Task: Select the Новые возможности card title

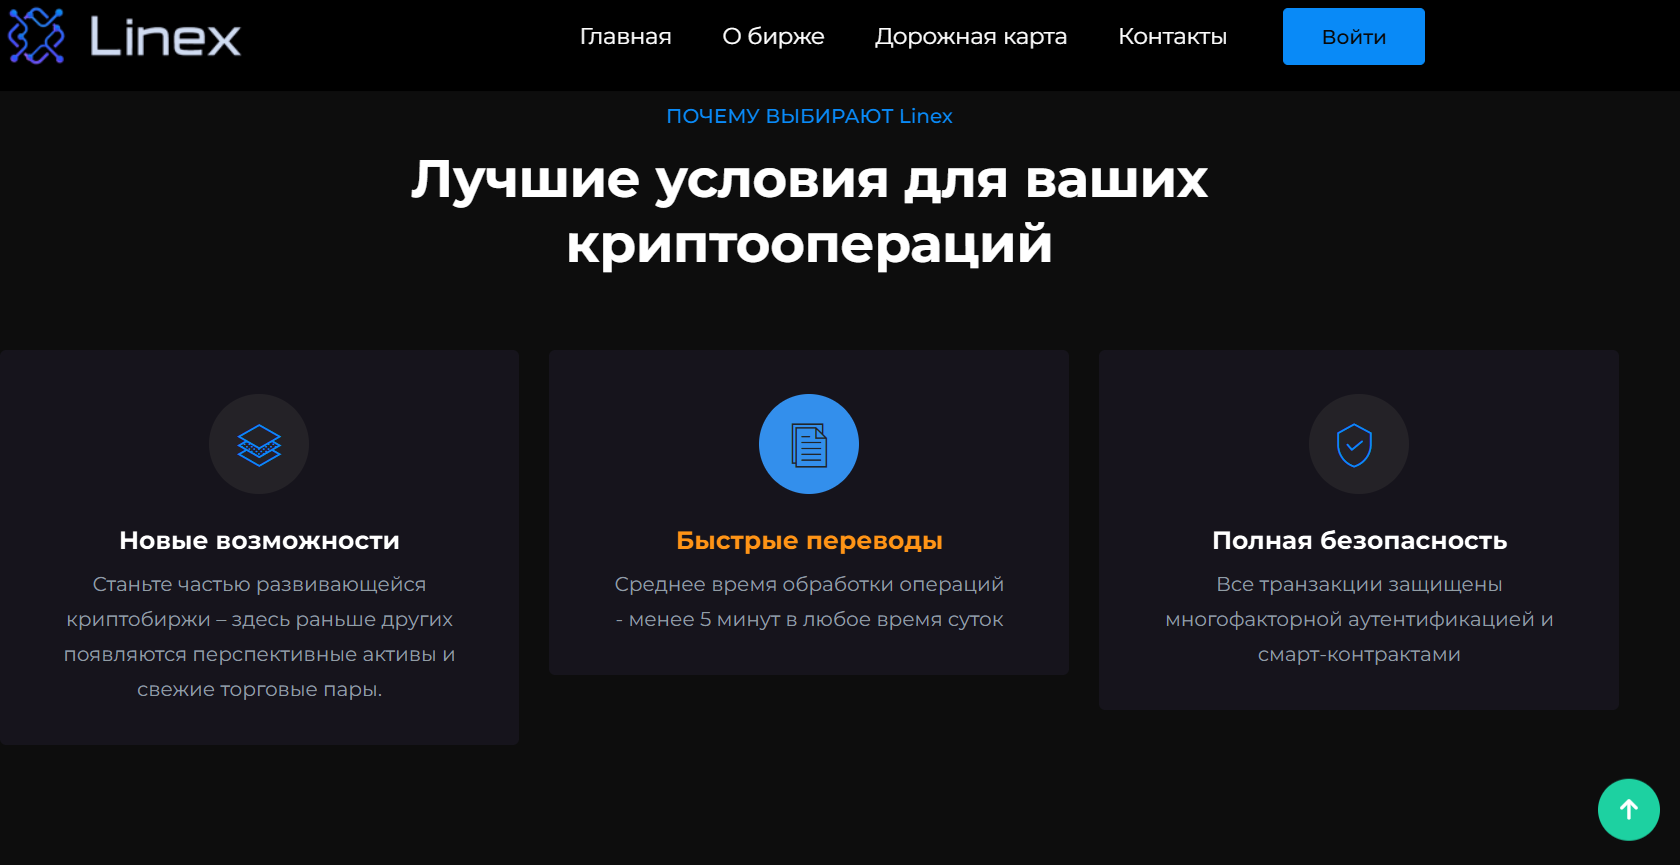Action: 259,541
